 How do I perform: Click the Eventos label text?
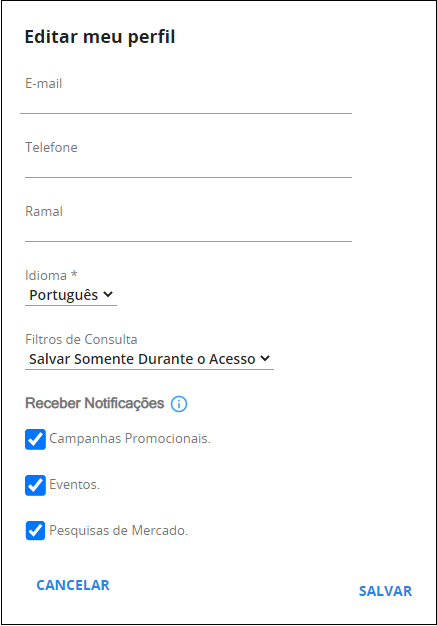coord(75,485)
